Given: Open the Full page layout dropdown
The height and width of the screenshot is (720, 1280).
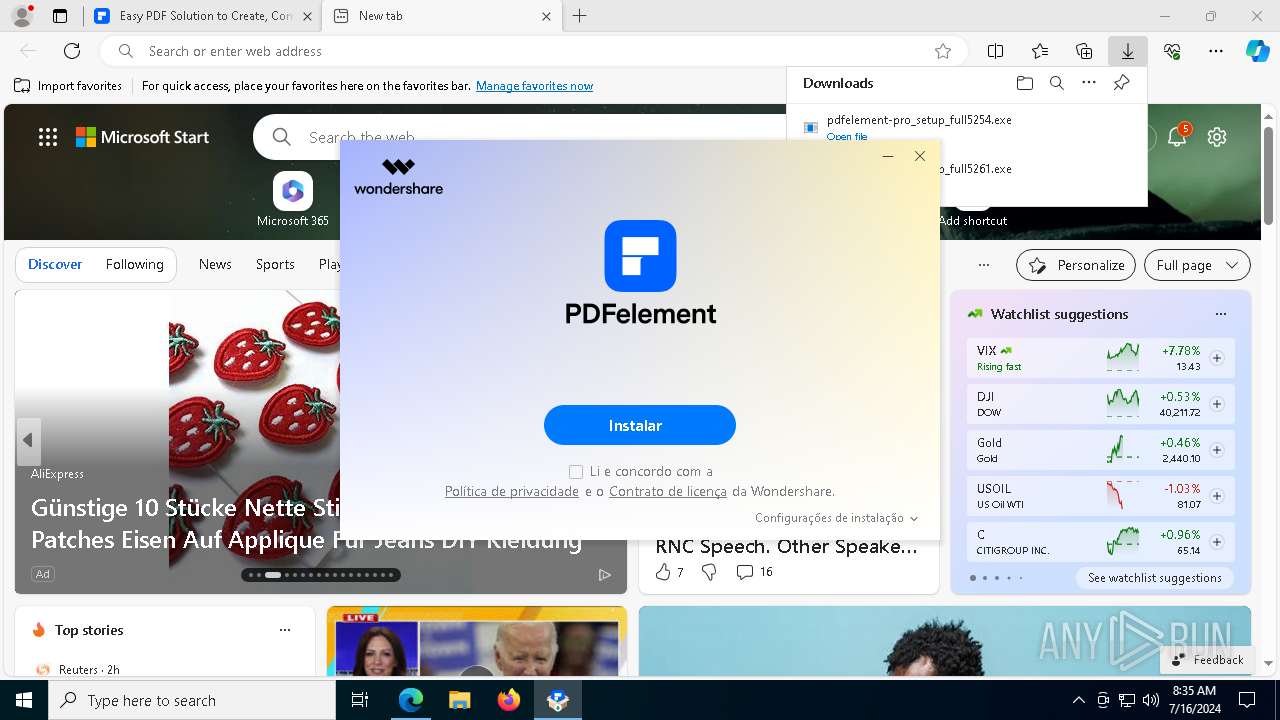Looking at the screenshot, I should [1197, 265].
